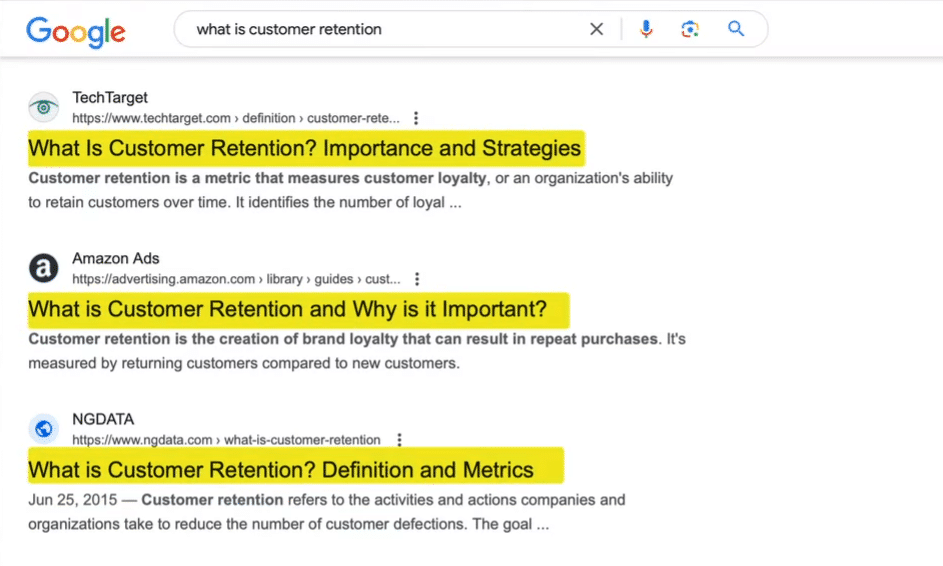Open "What is Customer Retention and Why is it Important?"

(288, 310)
